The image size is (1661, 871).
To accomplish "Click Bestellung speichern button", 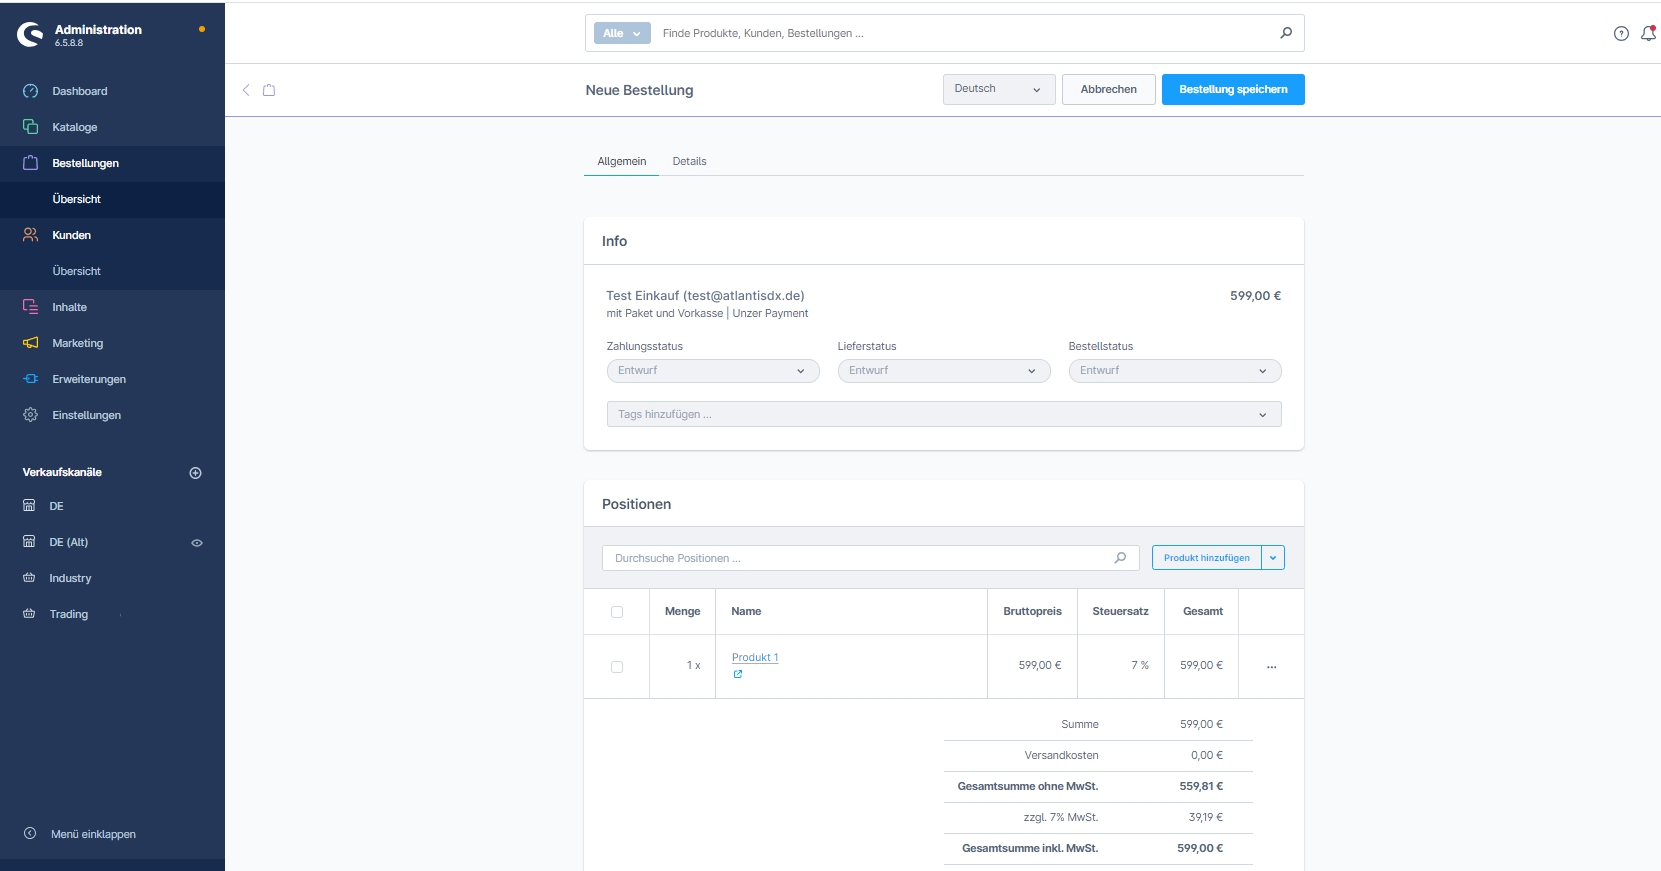I will pos(1233,89).
